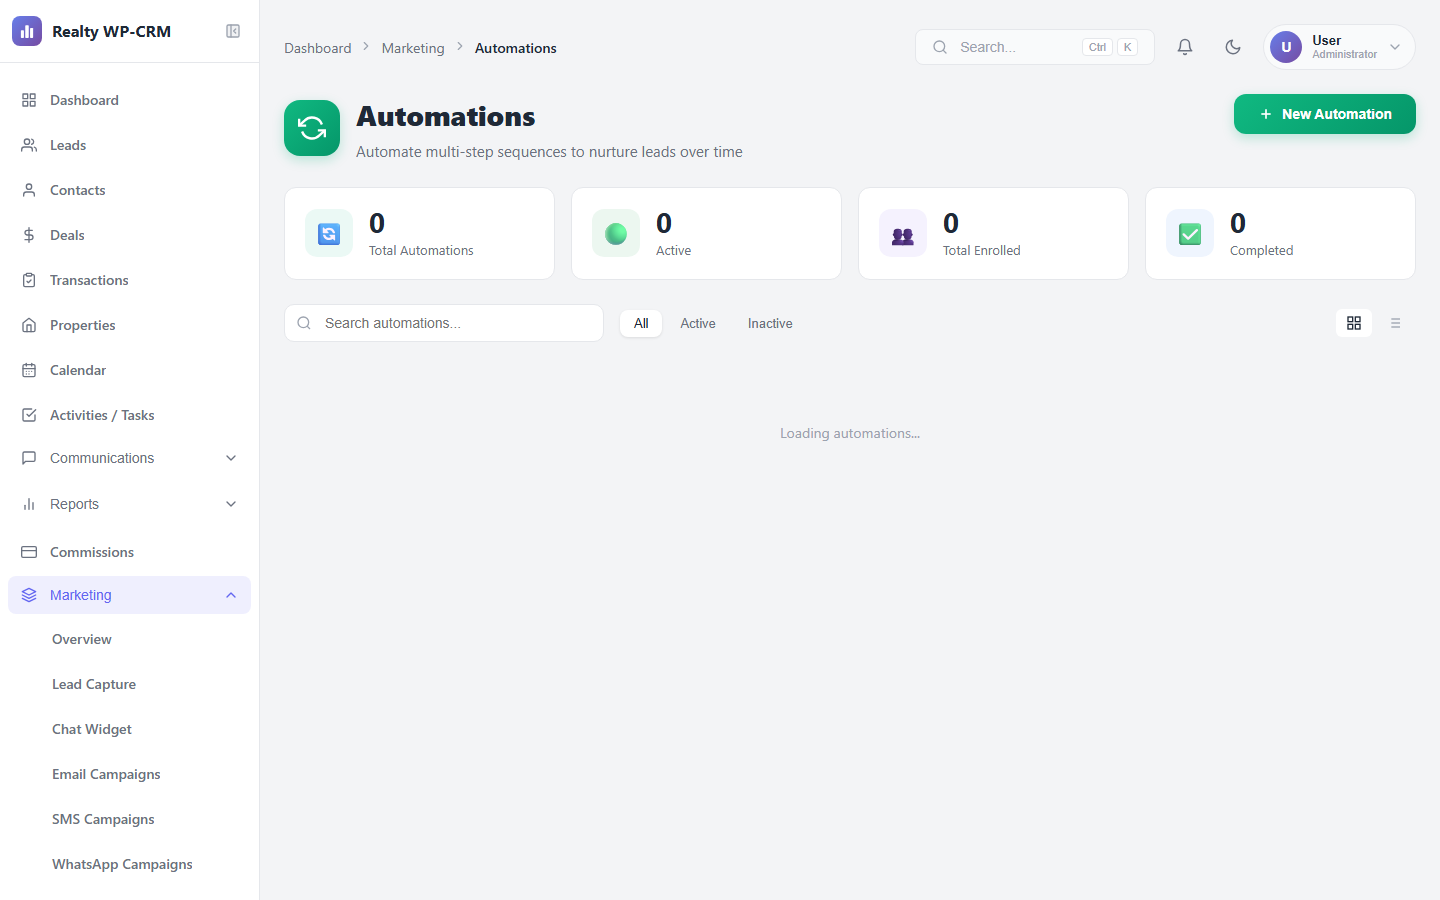Click the green Active status circle icon

[x=616, y=233]
